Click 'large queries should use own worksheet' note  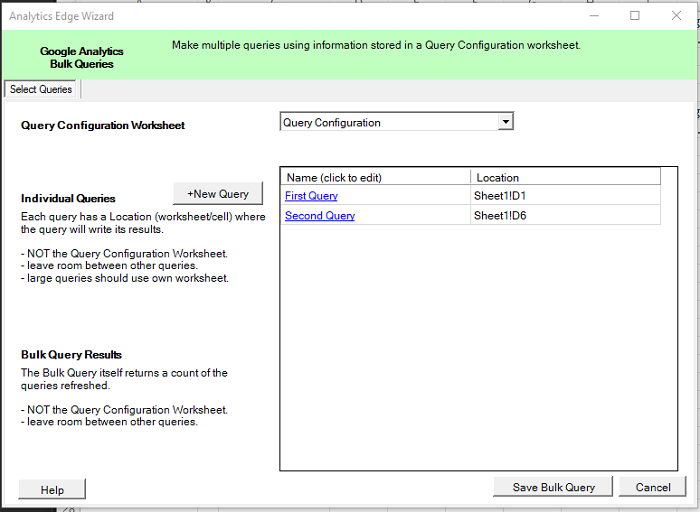[125, 278]
